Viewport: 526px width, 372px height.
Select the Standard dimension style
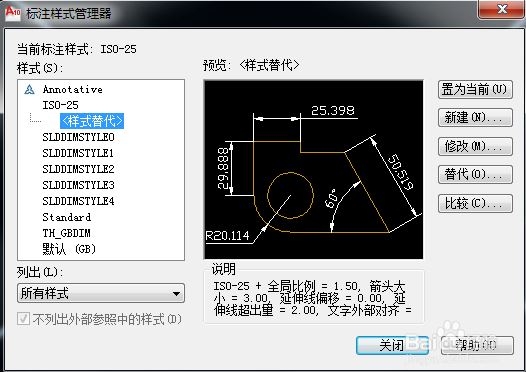click(x=67, y=217)
